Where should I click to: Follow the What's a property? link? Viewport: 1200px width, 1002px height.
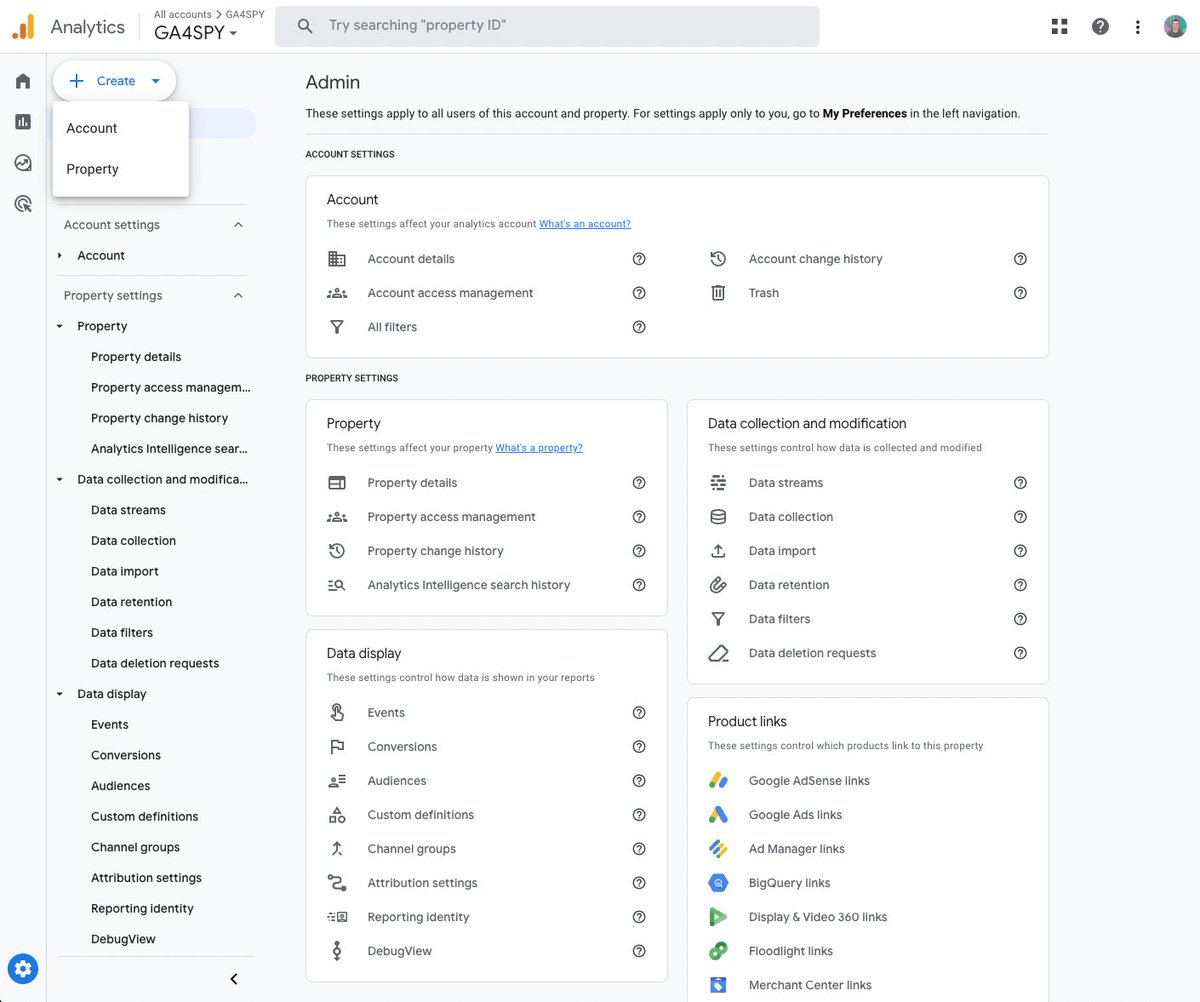(x=539, y=448)
